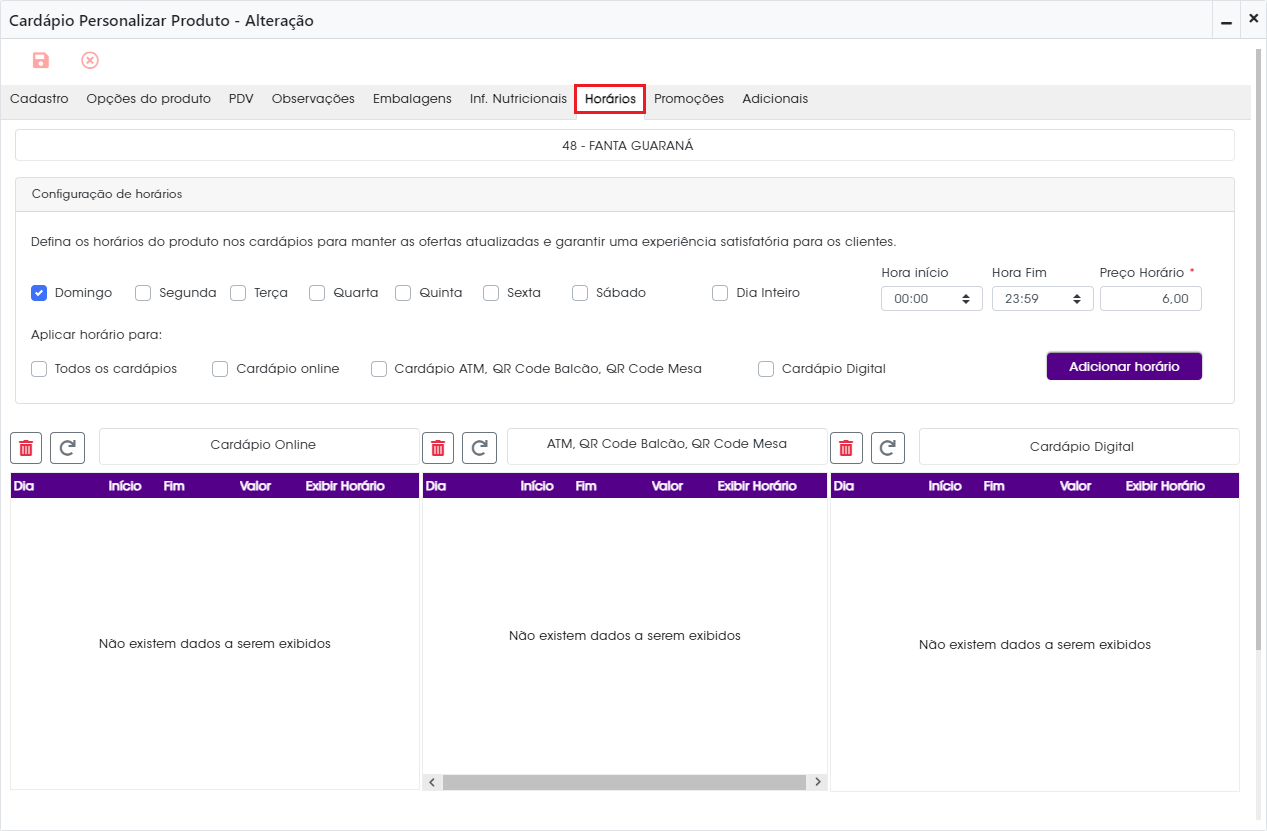Click the Hora Fim time field
The height and width of the screenshot is (831, 1267).
[1043, 299]
